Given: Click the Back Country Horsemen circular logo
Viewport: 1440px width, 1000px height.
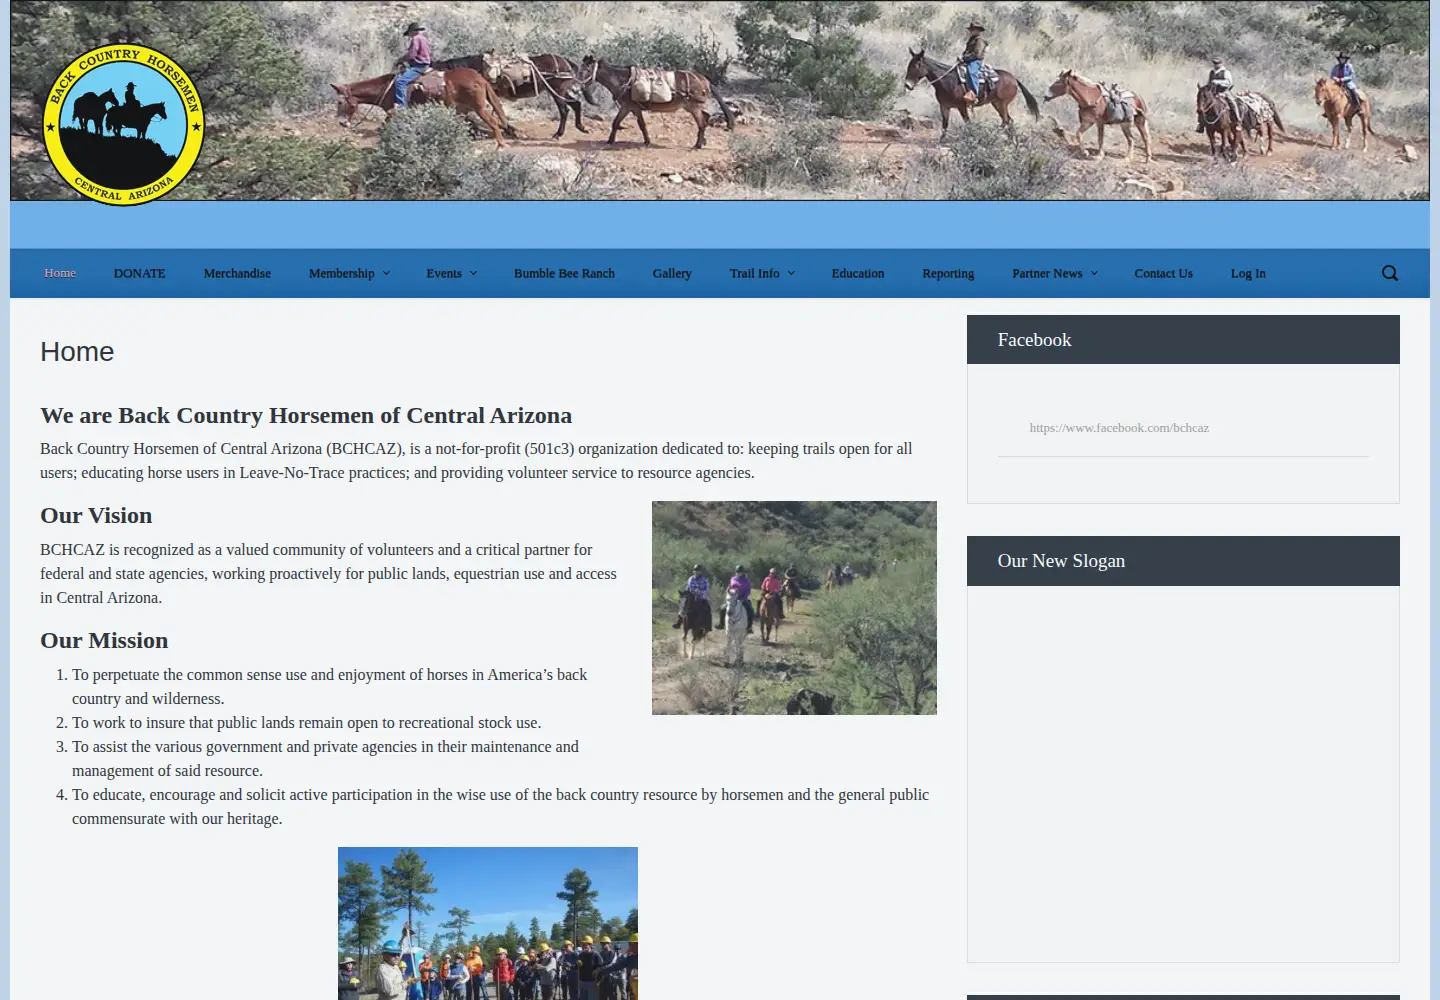Looking at the screenshot, I should [x=124, y=125].
